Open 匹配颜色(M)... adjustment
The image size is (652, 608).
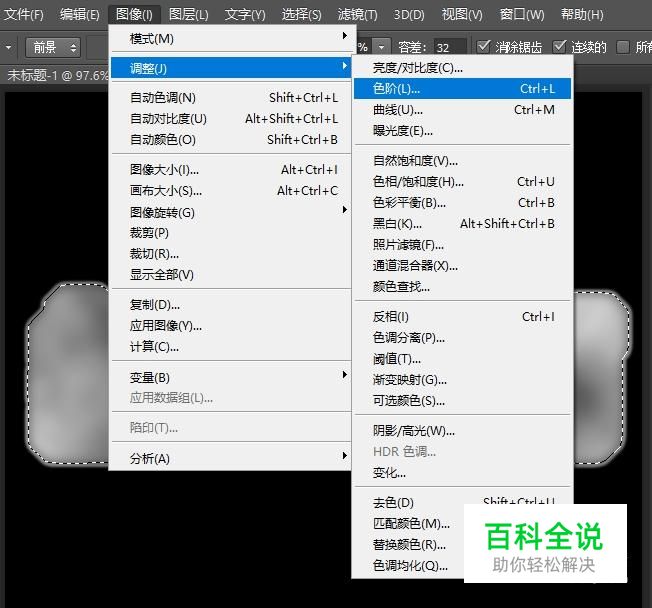click(x=409, y=523)
